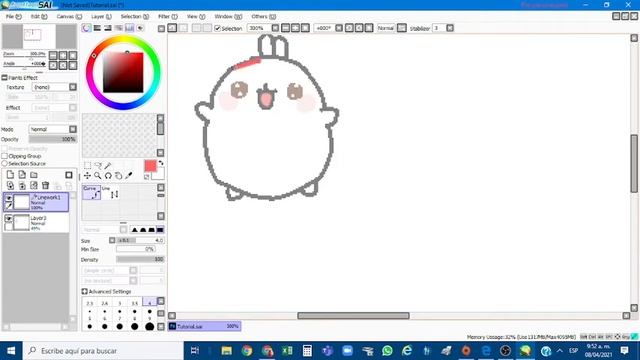Viewport: 640px width, 360px height.
Task: Adjust the brush Size slider
Action: point(140,240)
